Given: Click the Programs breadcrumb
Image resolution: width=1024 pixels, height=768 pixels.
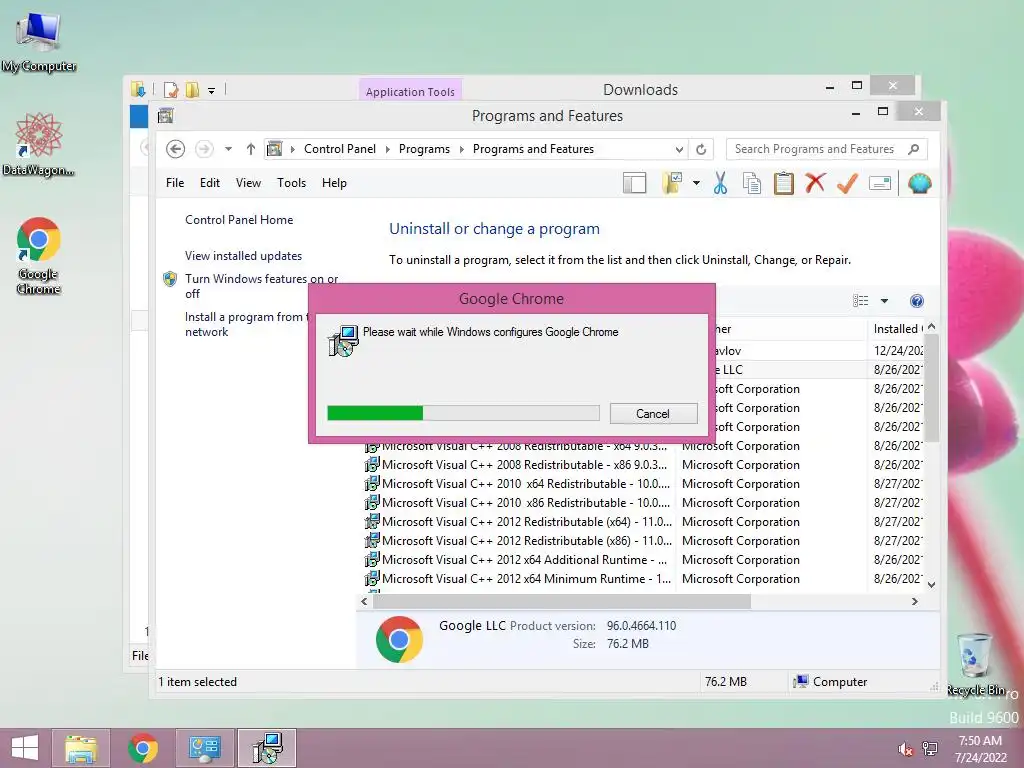Looking at the screenshot, I should pos(424,149).
